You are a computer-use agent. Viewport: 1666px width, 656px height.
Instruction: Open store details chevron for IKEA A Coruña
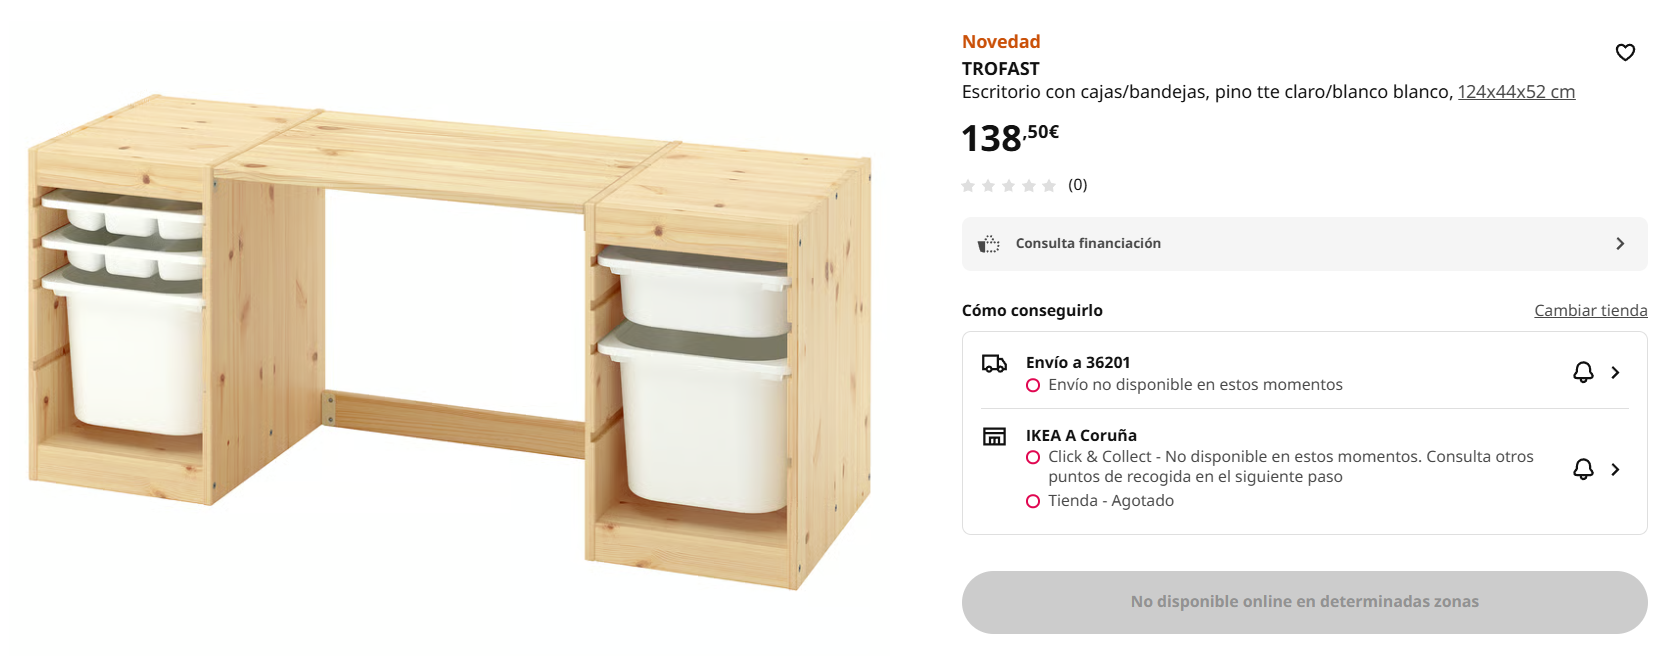pyautogui.click(x=1615, y=469)
